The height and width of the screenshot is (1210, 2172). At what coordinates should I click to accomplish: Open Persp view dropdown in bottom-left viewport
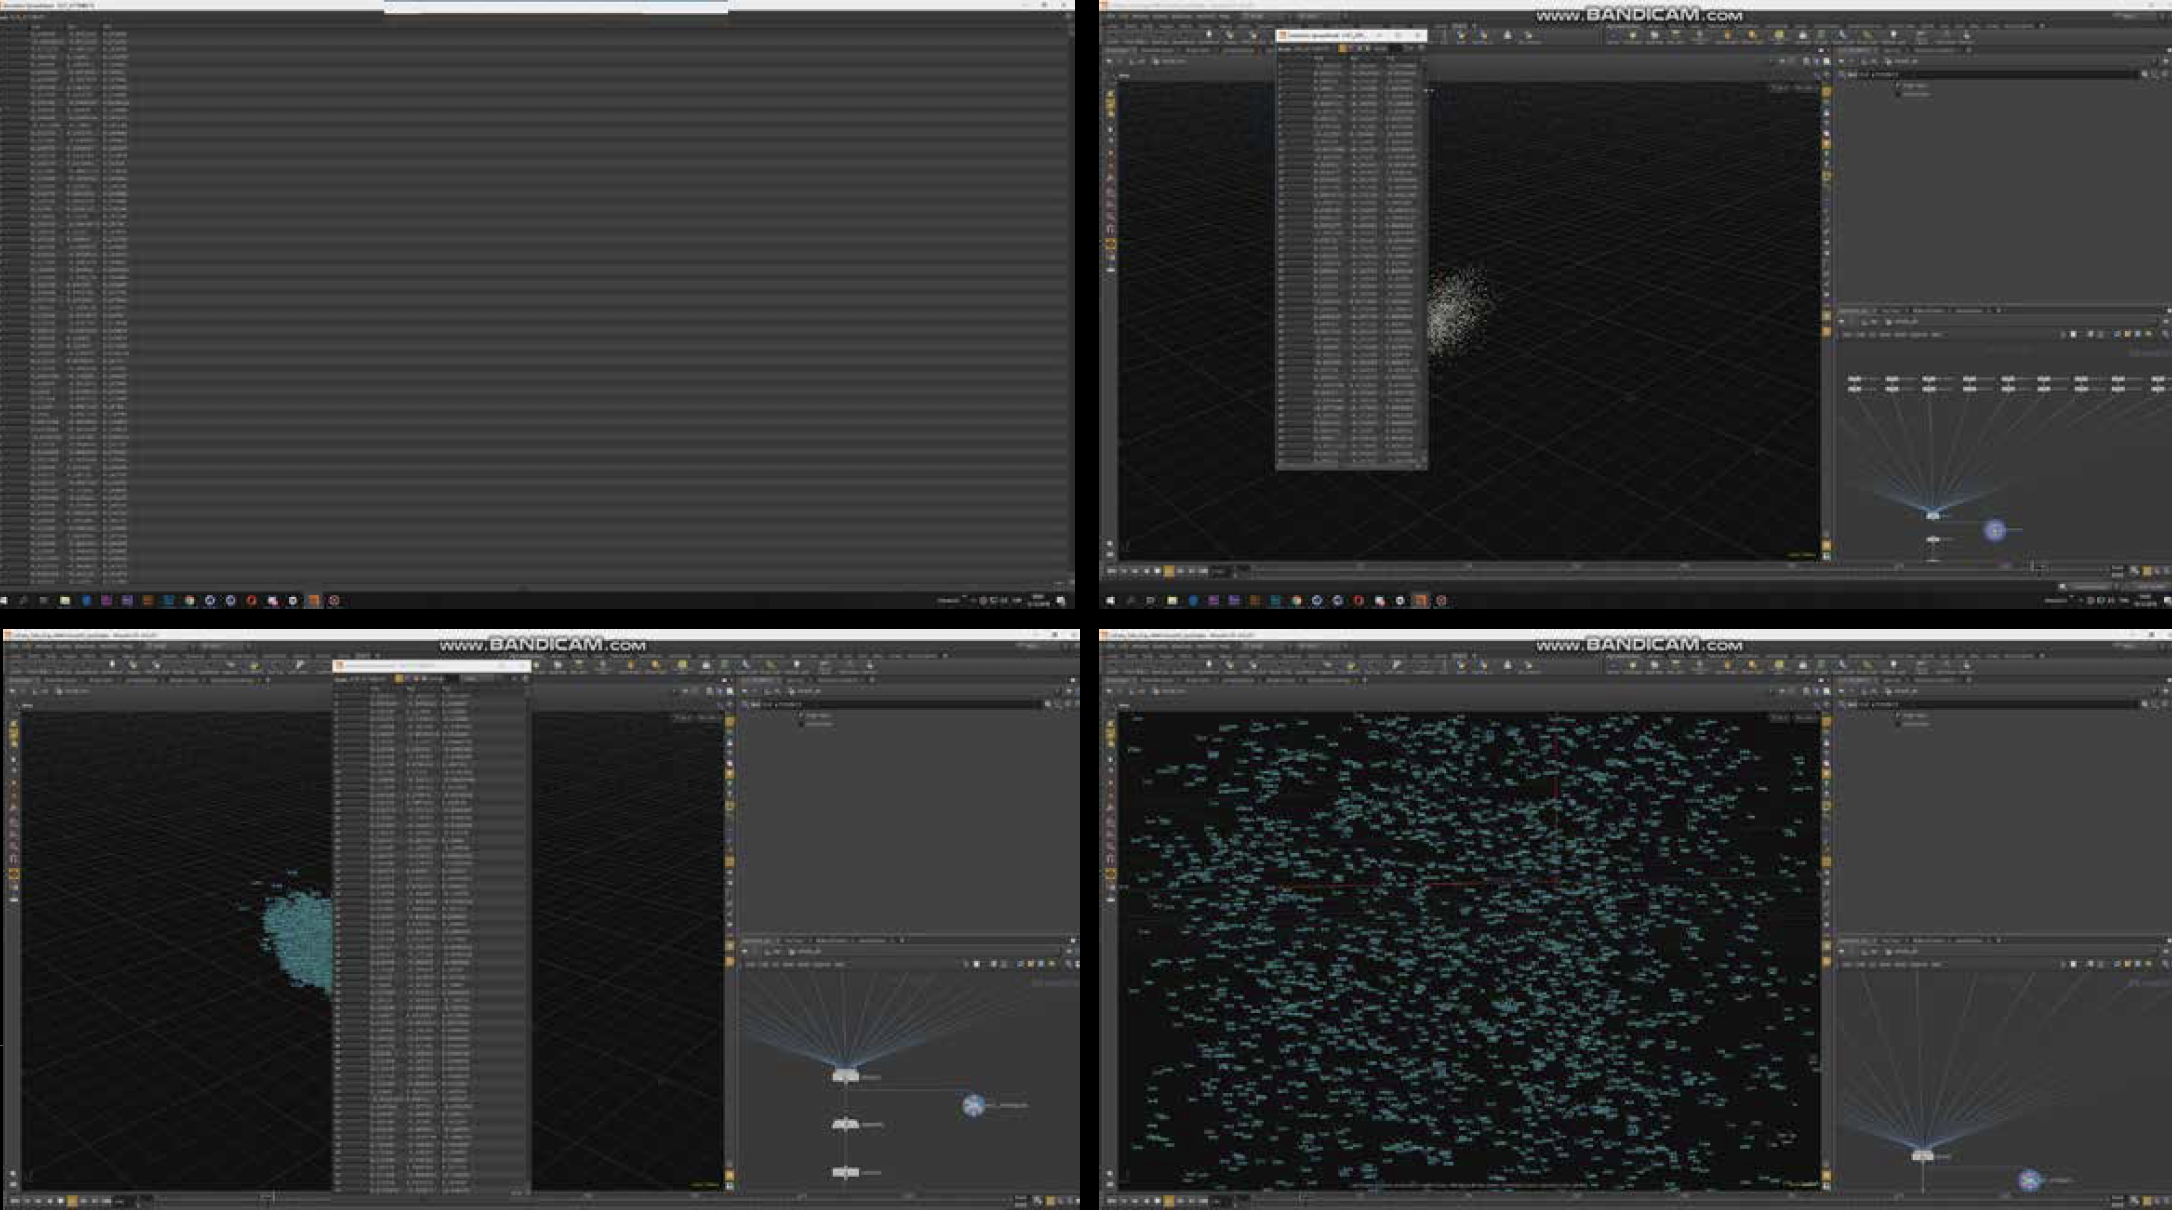[x=683, y=717]
